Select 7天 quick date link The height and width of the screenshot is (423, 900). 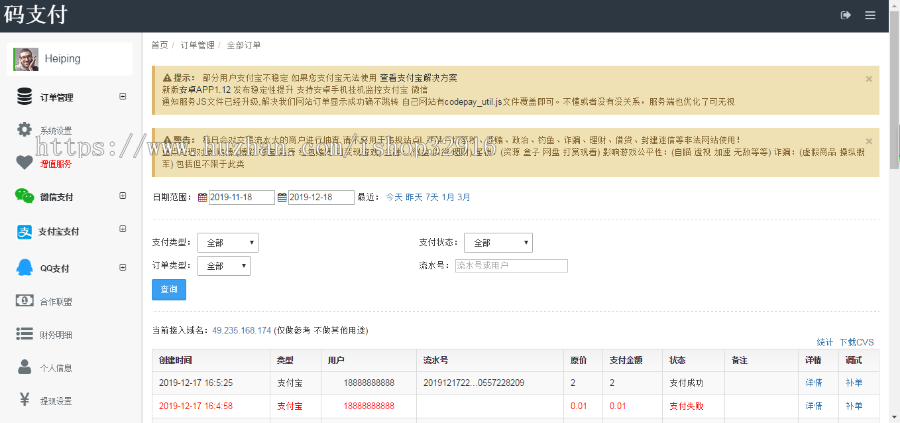432,197
